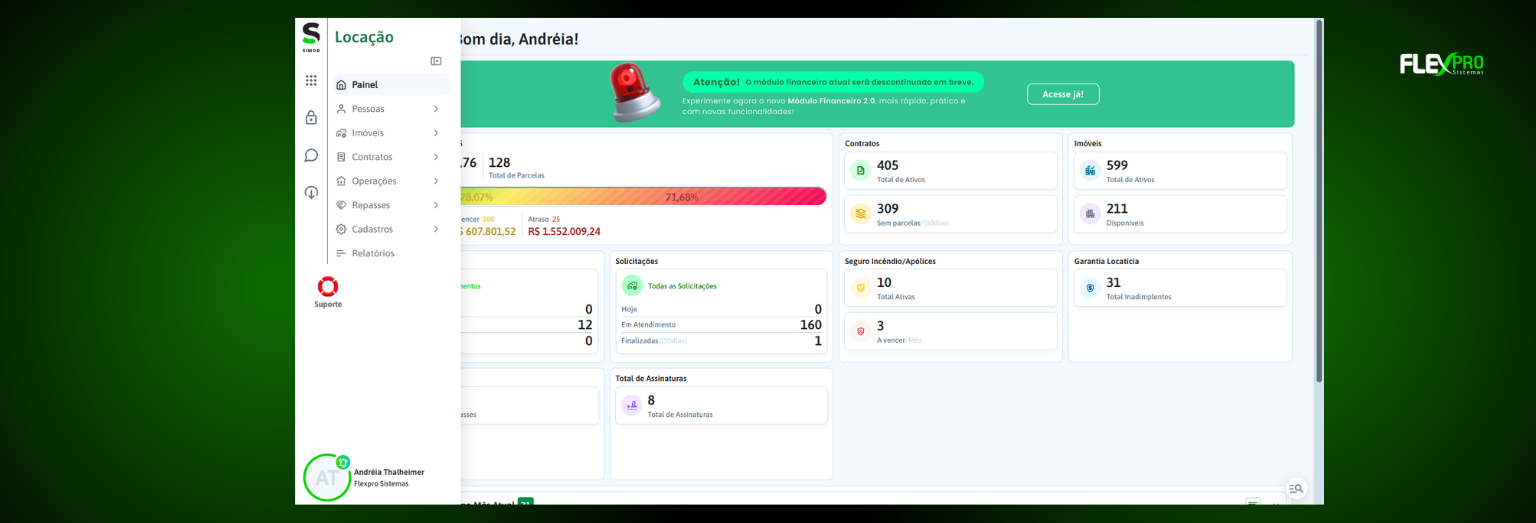Click the Finalizadas (30dias) row
Screen dimensions: 1536x523
click(x=721, y=341)
